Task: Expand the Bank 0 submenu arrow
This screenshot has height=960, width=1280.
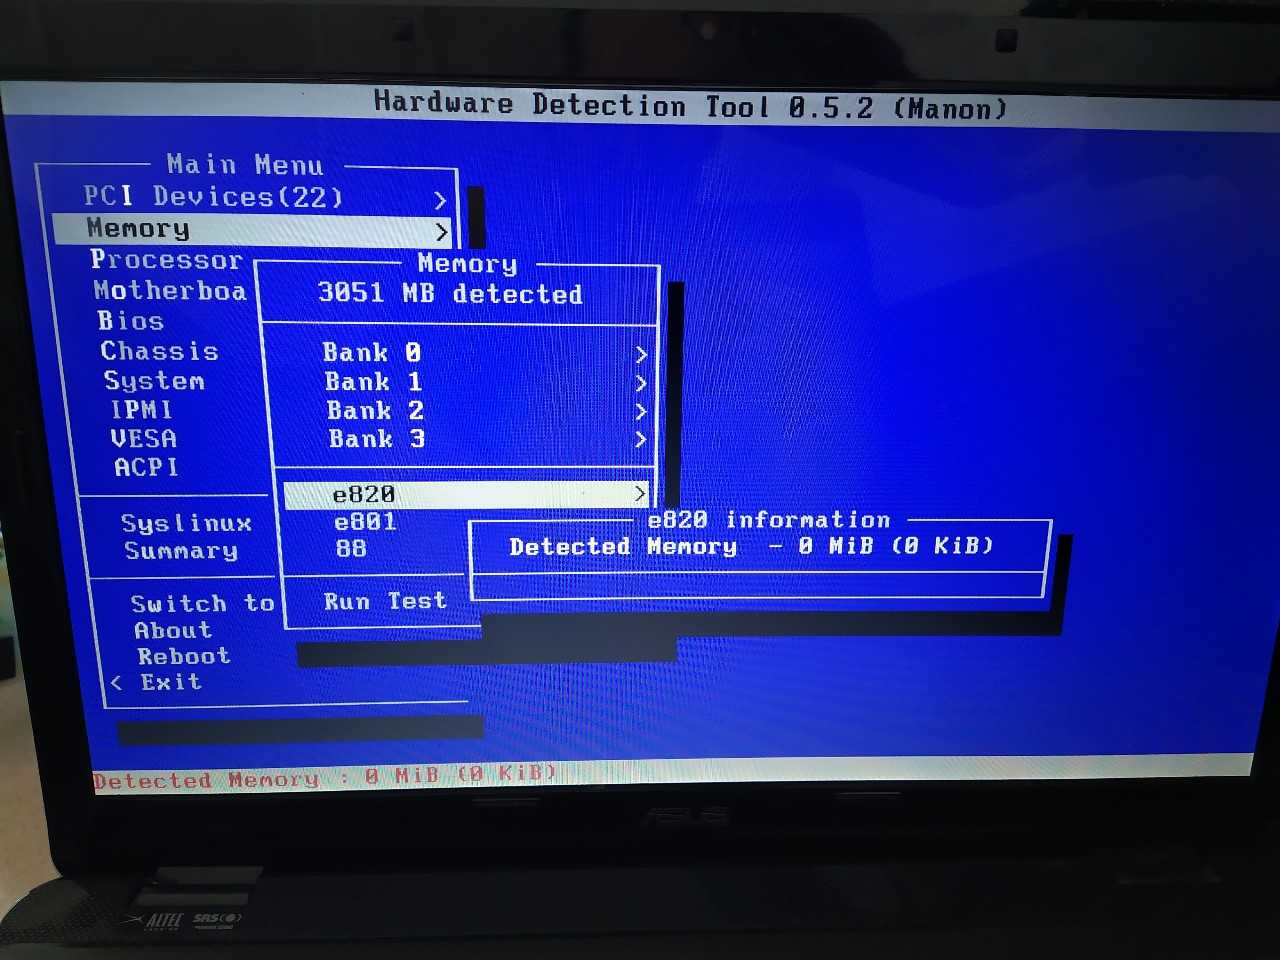Action: pos(641,354)
